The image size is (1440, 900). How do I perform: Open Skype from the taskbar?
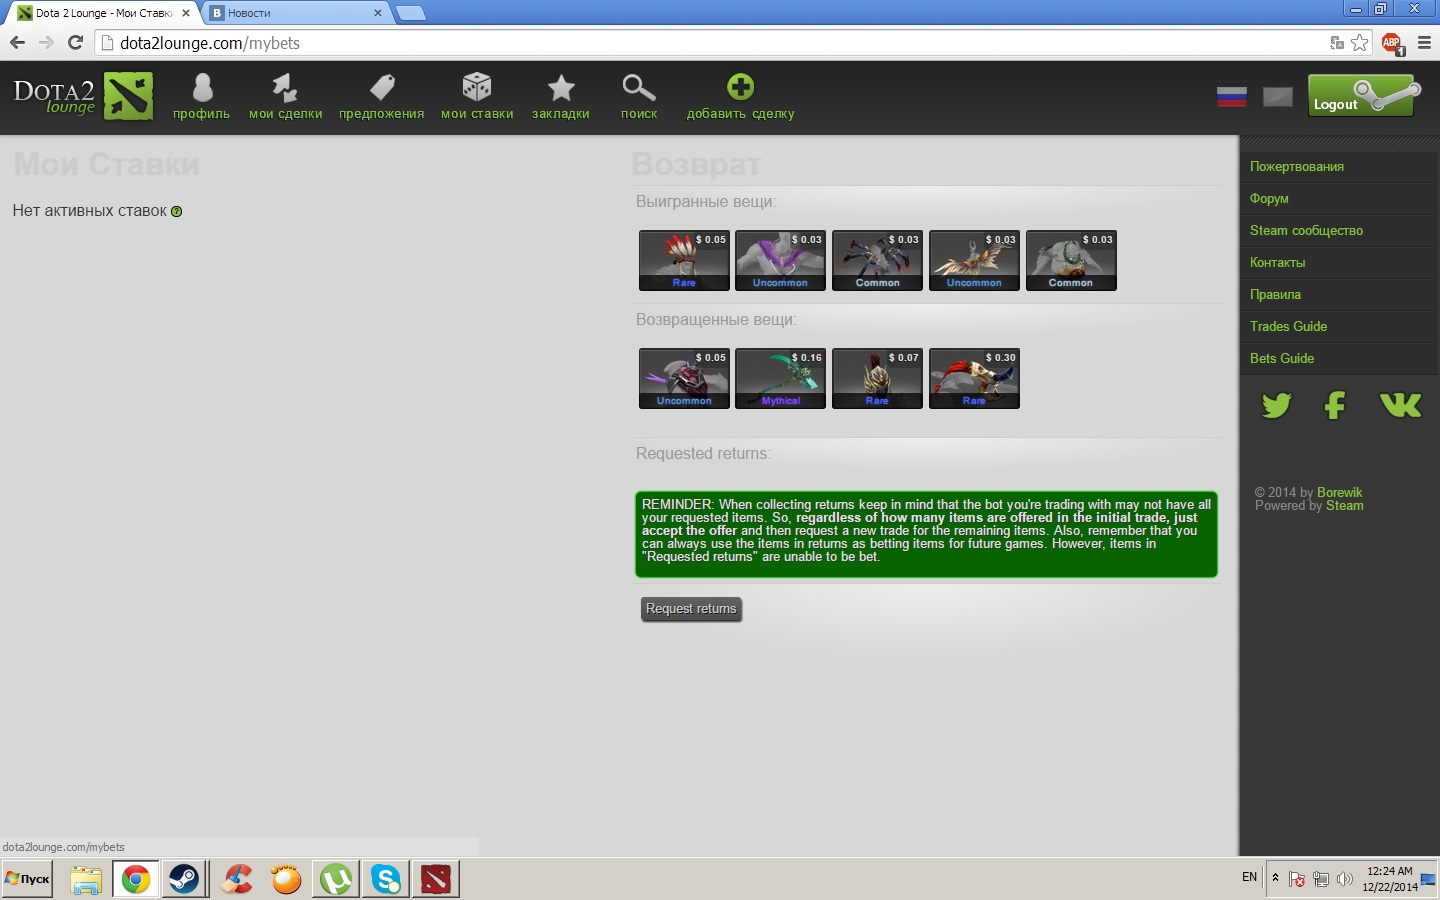pyautogui.click(x=386, y=880)
